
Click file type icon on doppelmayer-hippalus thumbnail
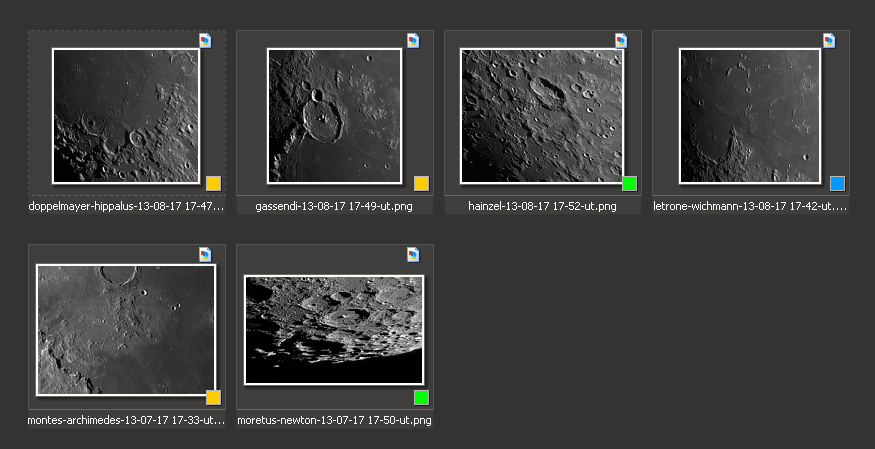pos(205,40)
